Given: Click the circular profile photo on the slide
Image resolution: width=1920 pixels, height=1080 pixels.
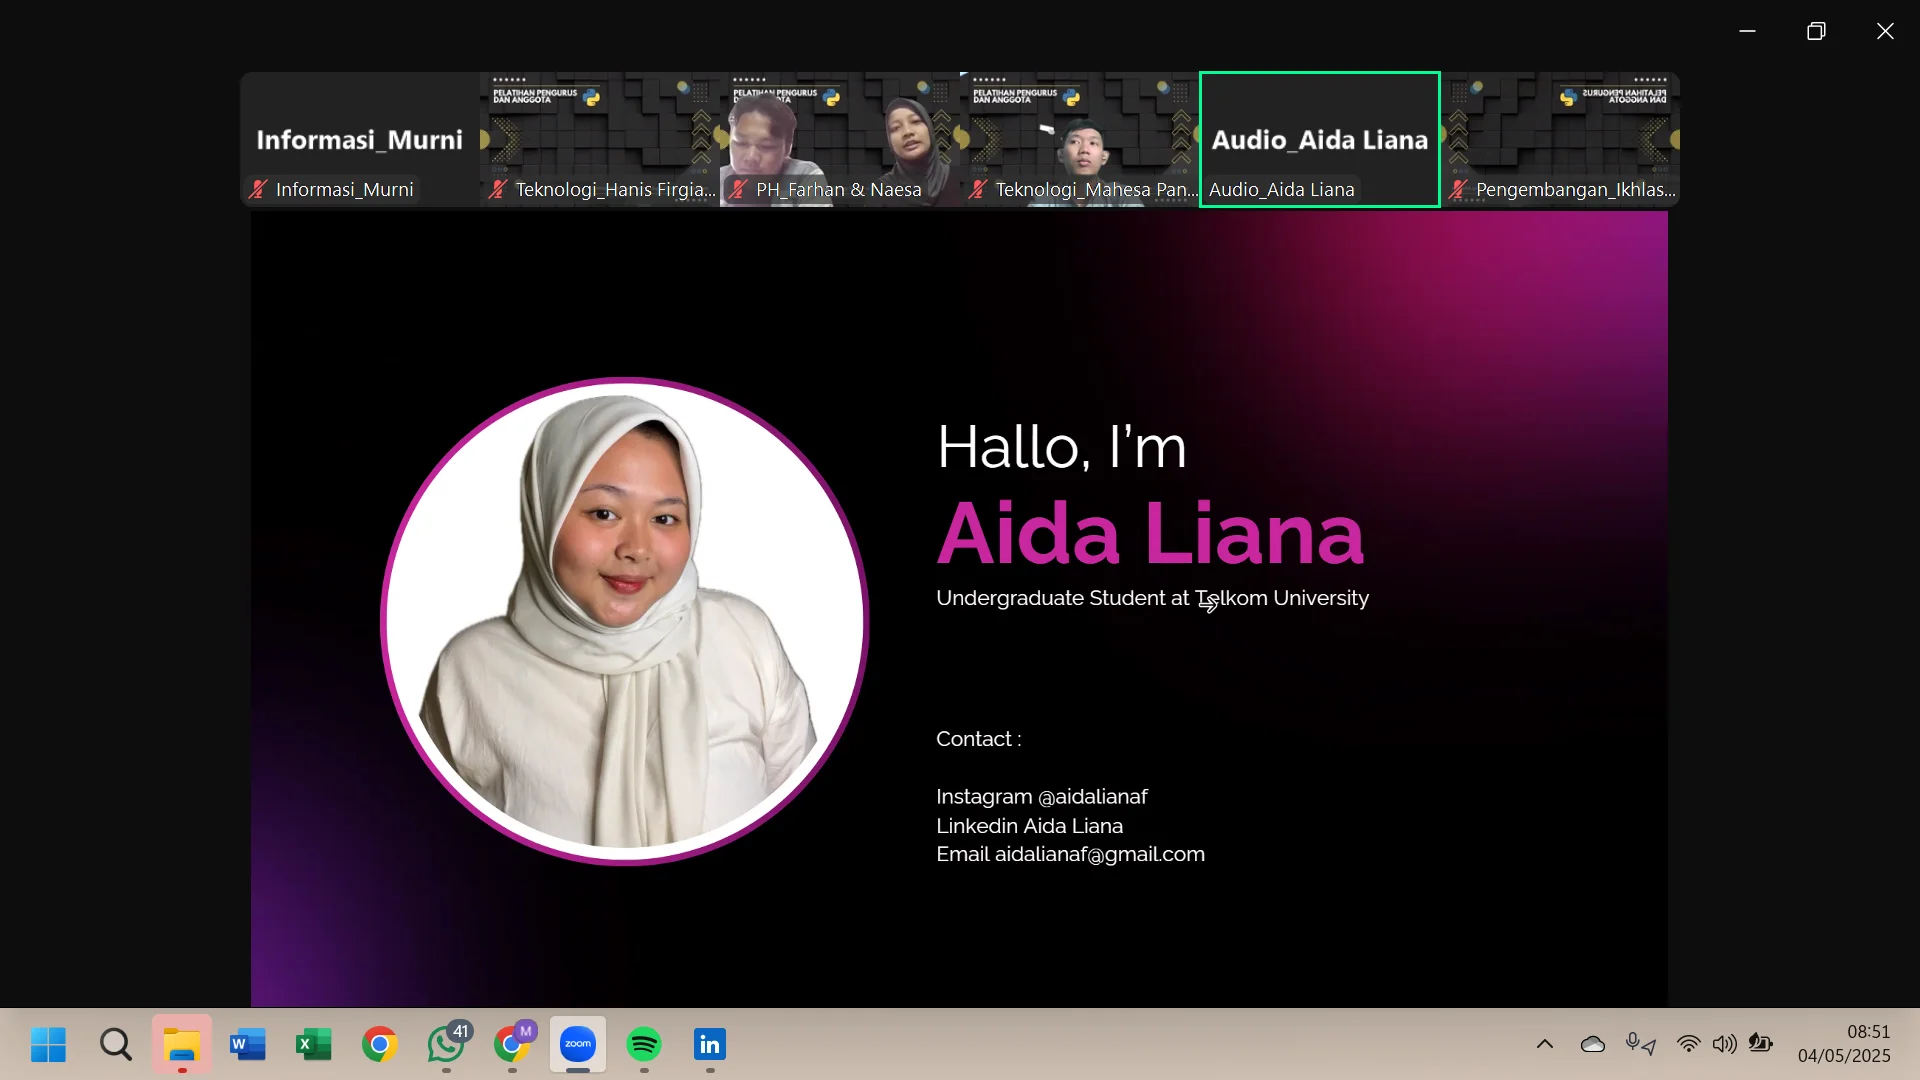Looking at the screenshot, I should (625, 621).
